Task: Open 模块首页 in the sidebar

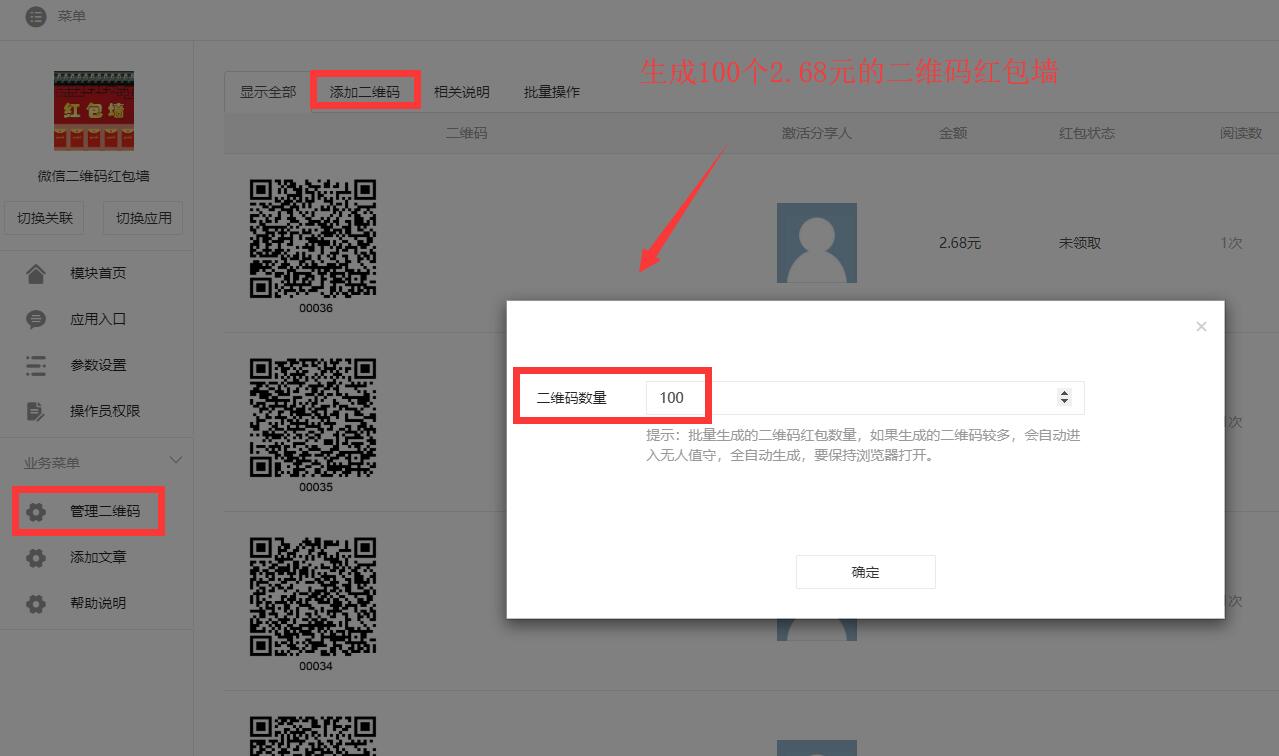Action: (x=98, y=274)
